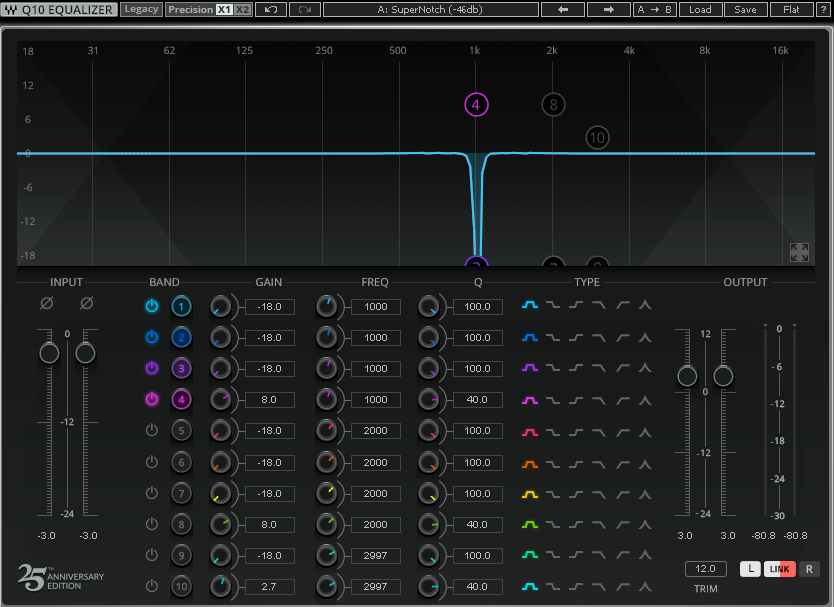
Task: Click band 1 number selector
Action: tap(181, 306)
